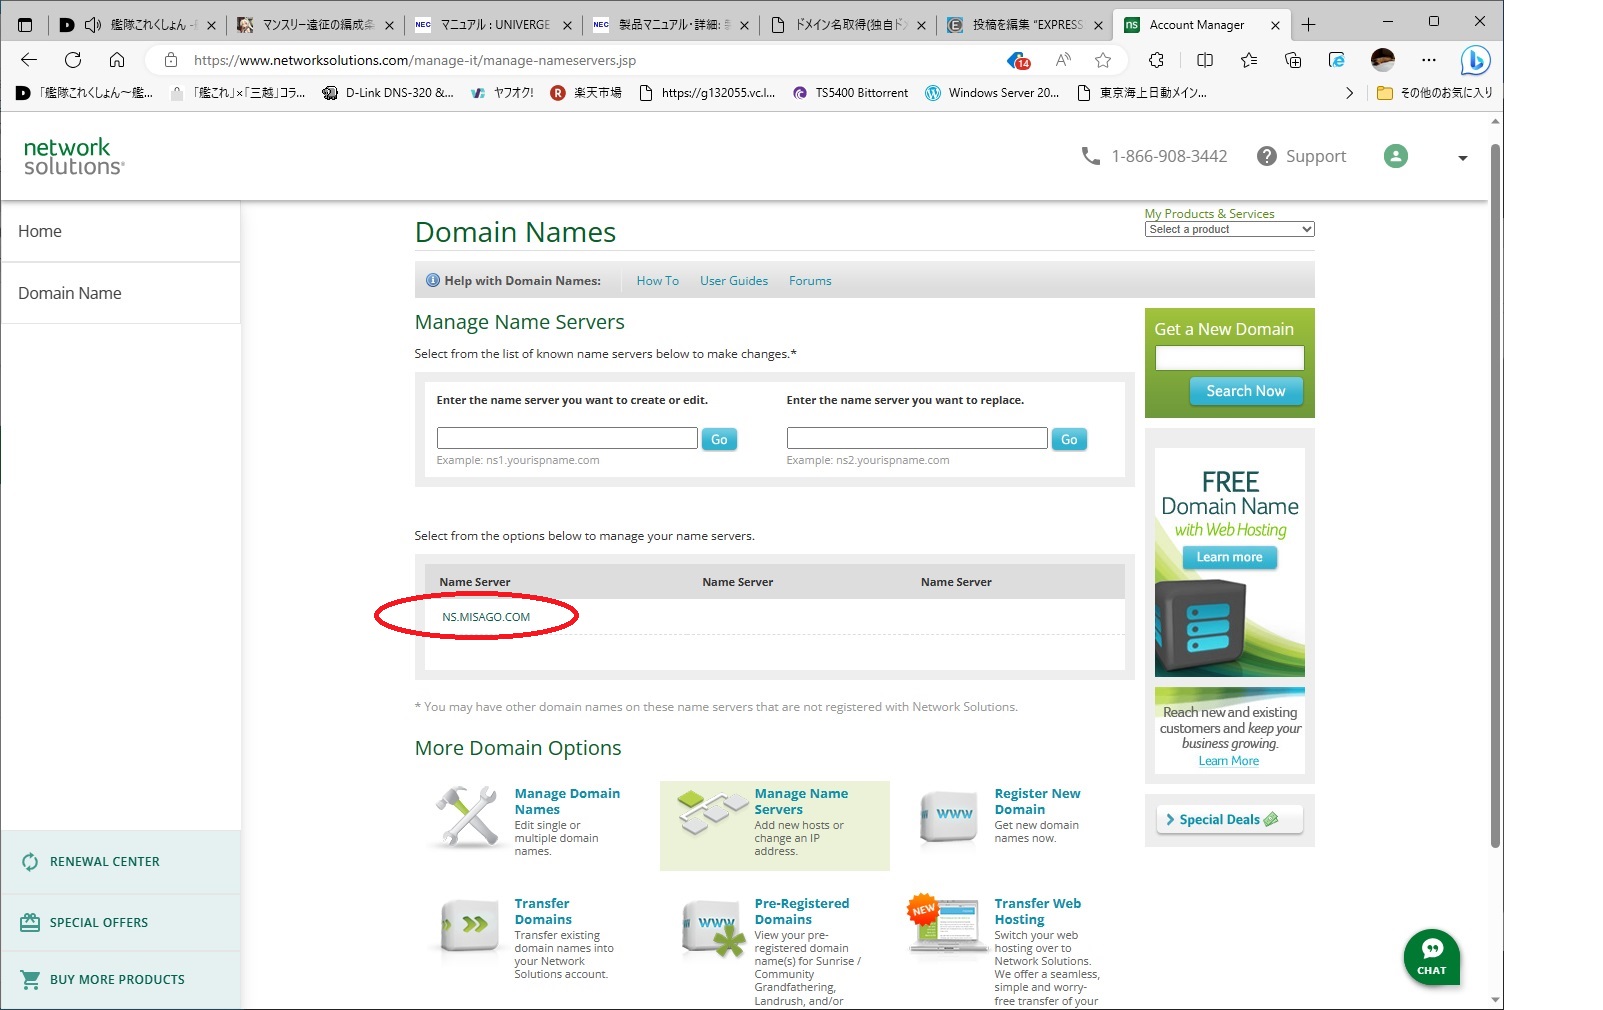
Task: Click the tab actions menu icon
Action: click(x=25, y=25)
